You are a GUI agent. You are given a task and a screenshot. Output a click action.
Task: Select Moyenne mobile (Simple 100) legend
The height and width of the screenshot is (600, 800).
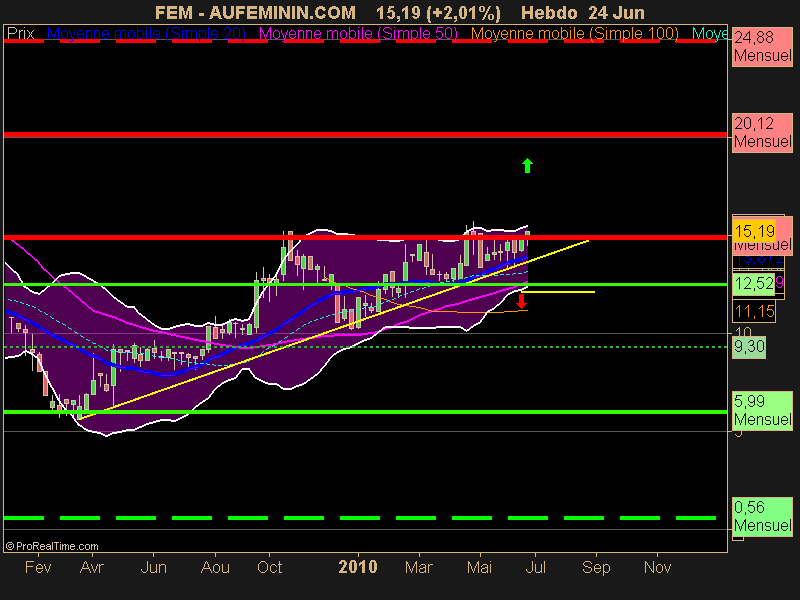pyautogui.click(x=574, y=34)
